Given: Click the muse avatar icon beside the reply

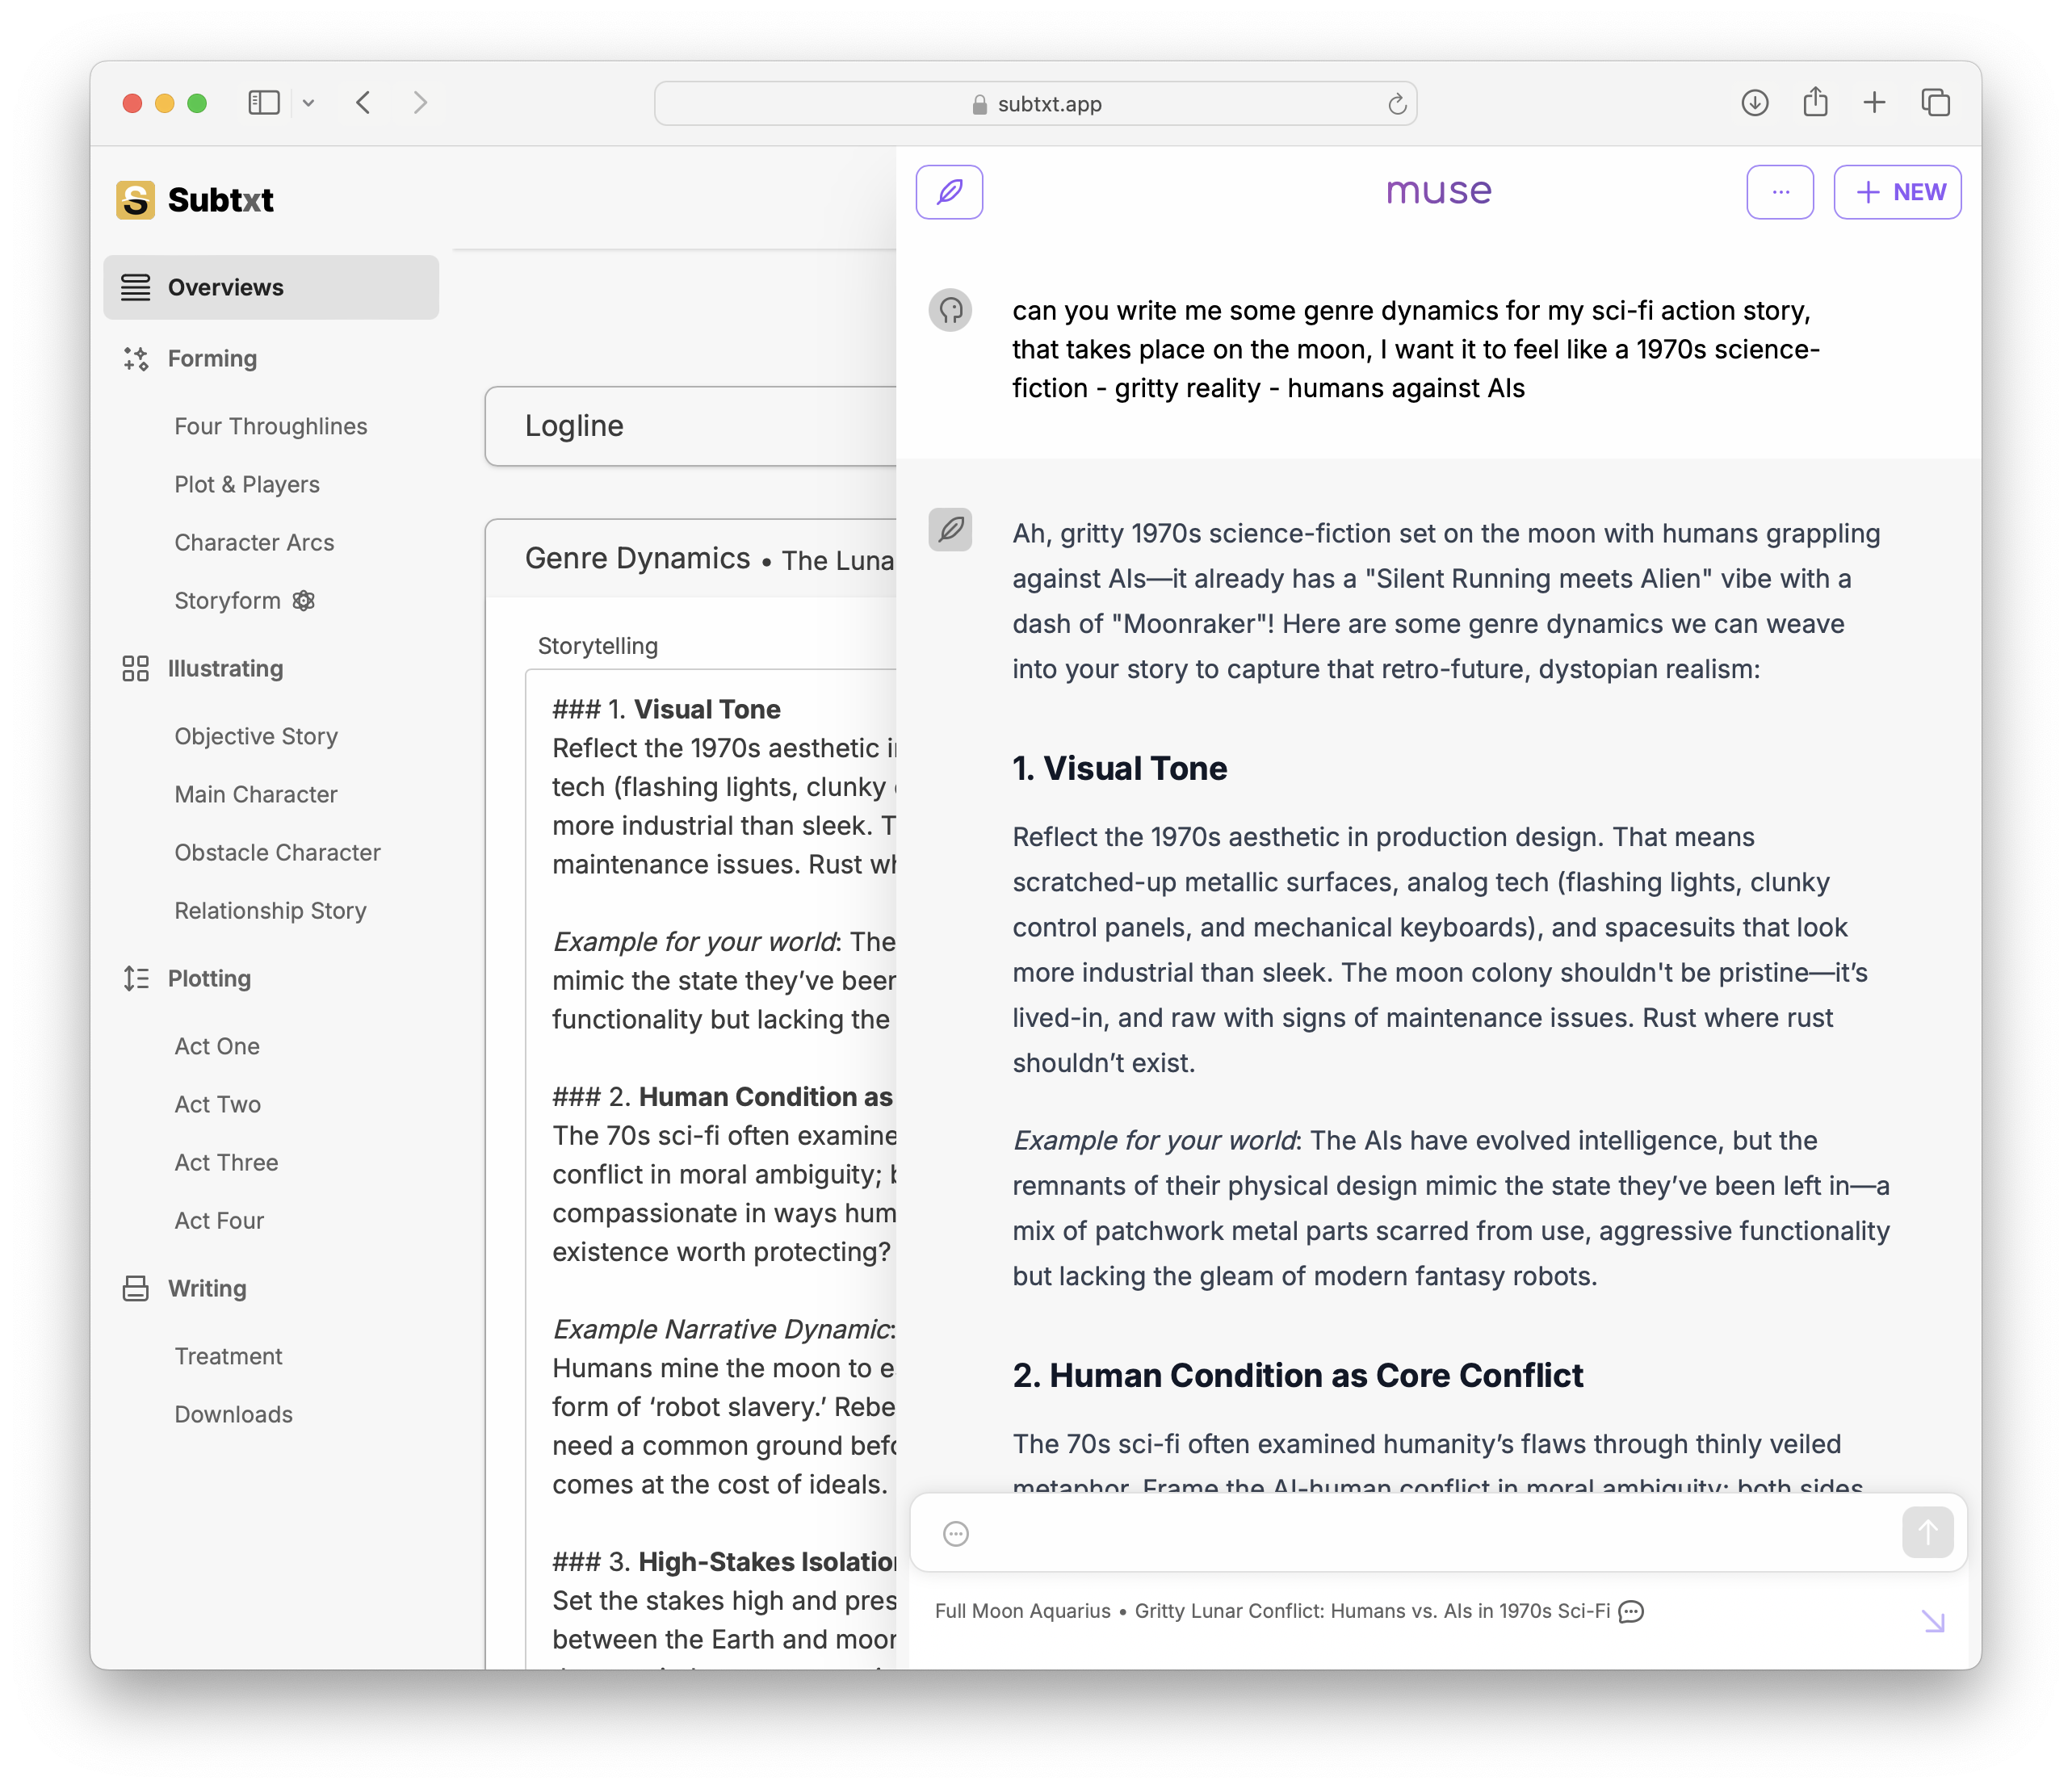Looking at the screenshot, I should [x=950, y=529].
